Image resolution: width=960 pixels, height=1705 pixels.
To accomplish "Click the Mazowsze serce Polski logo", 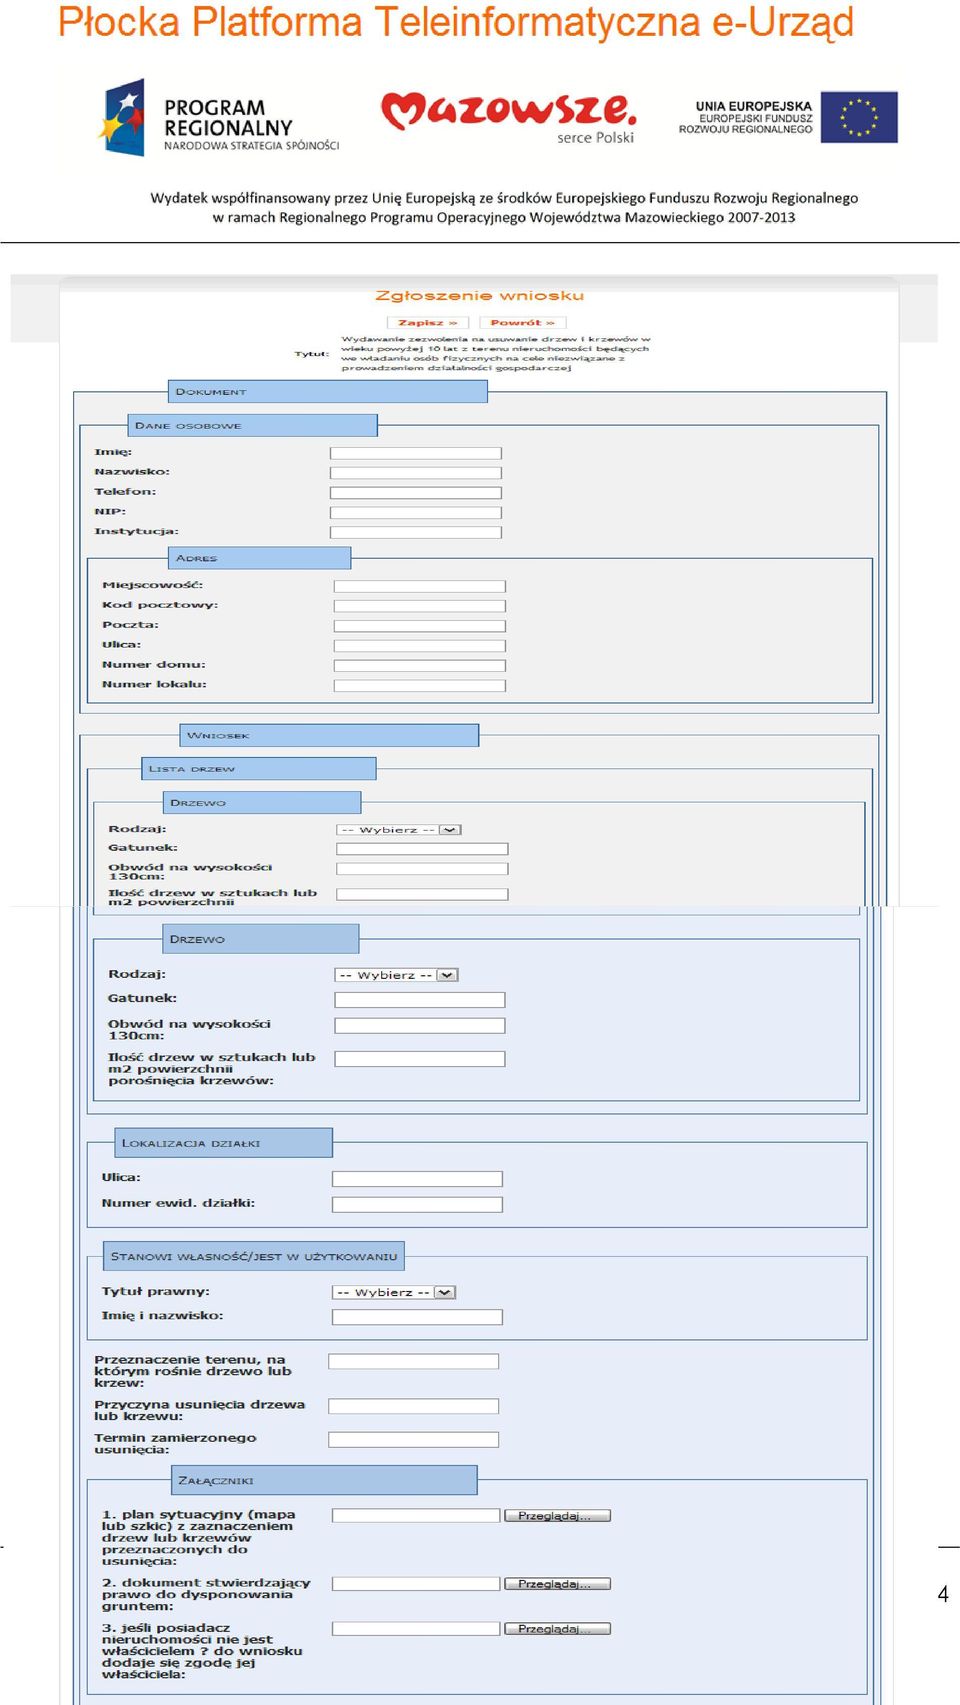I will [x=508, y=118].
